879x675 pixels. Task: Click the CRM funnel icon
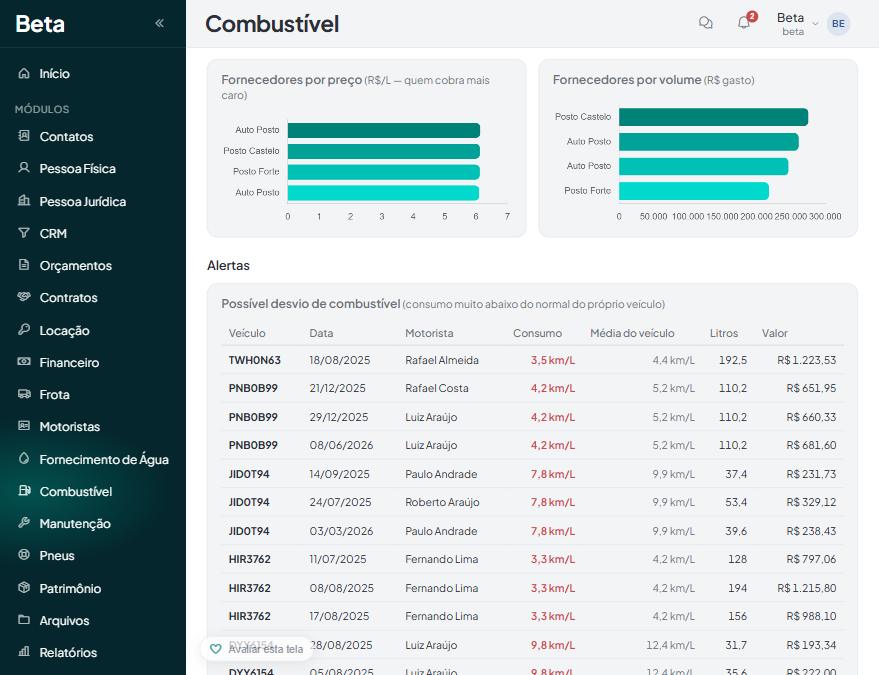24,233
